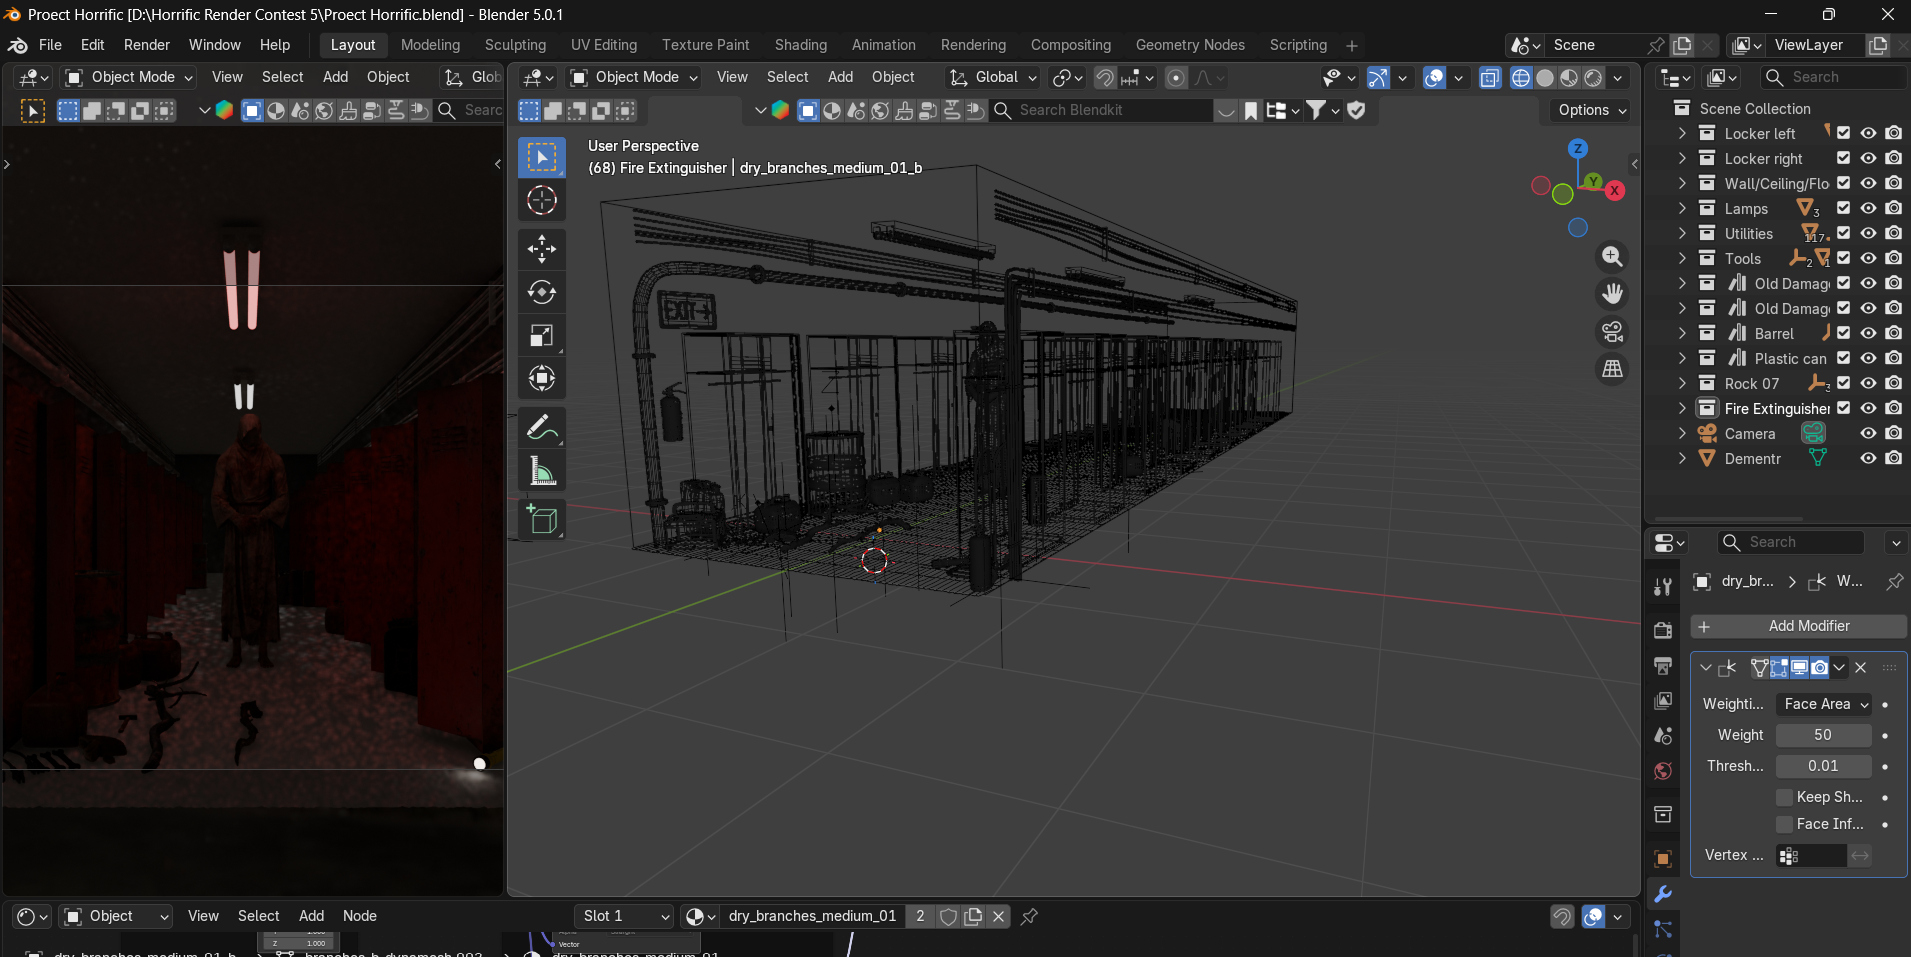Open the viewport Options button
The height and width of the screenshot is (957, 1911).
[x=1592, y=110]
